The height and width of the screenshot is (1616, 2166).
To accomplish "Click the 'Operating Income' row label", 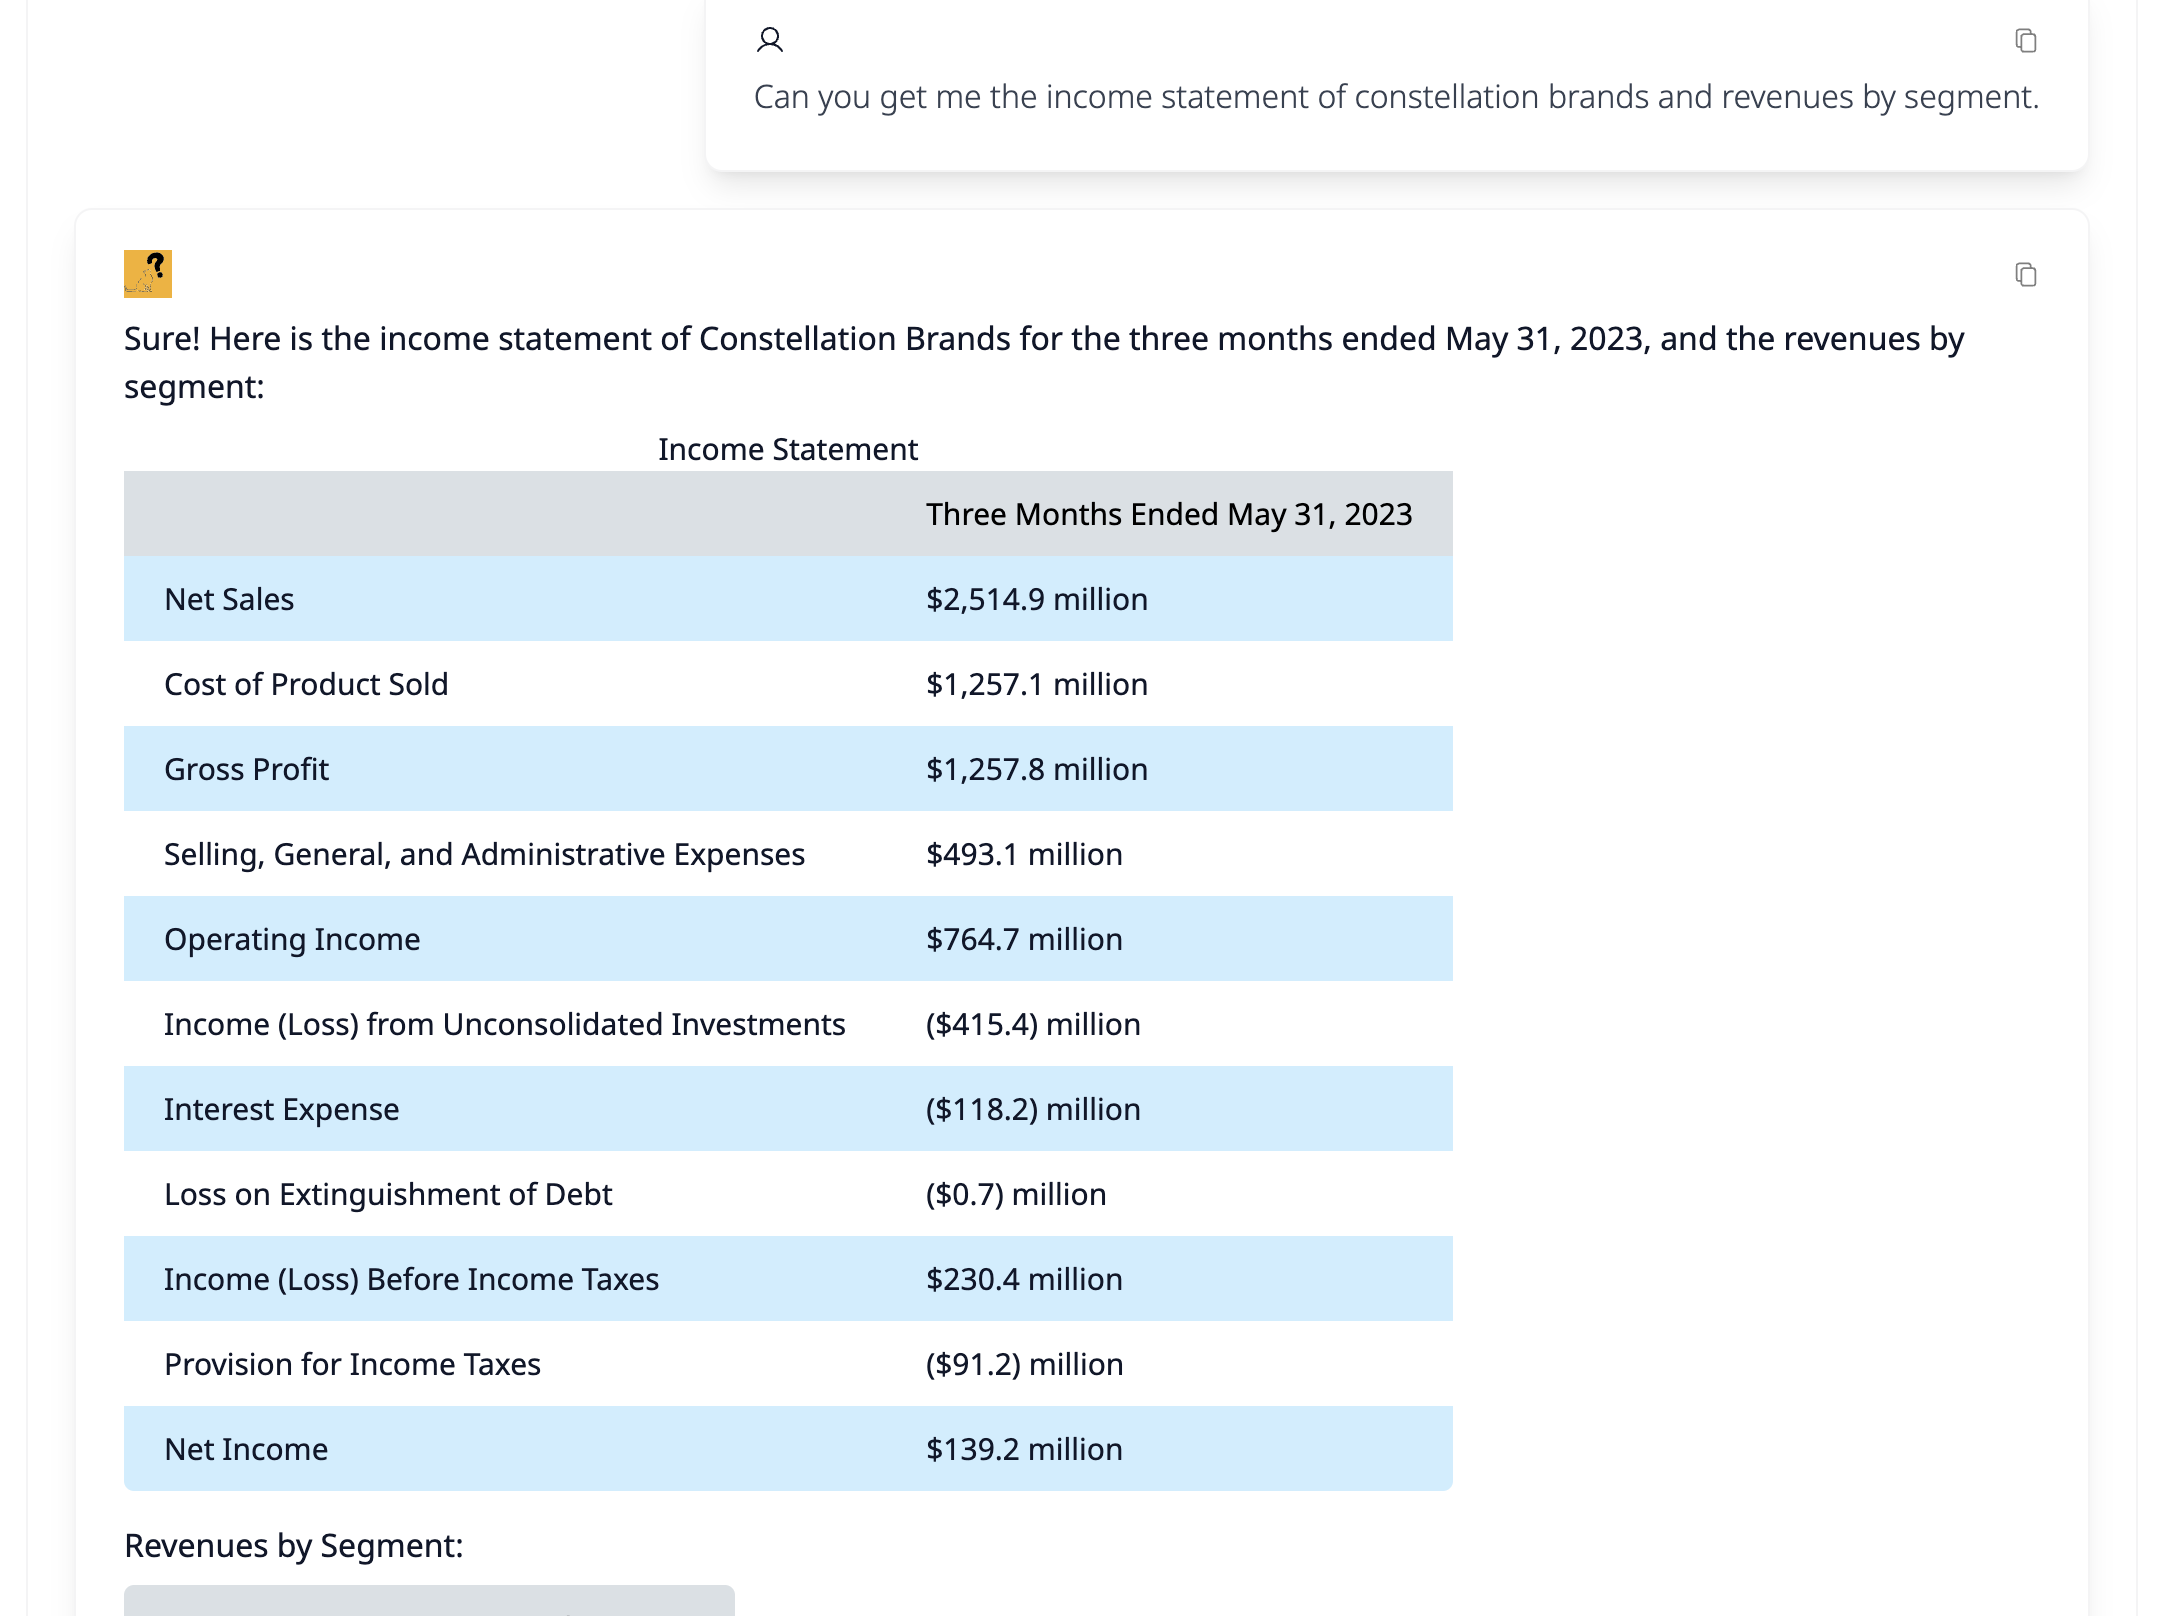I will [x=292, y=939].
